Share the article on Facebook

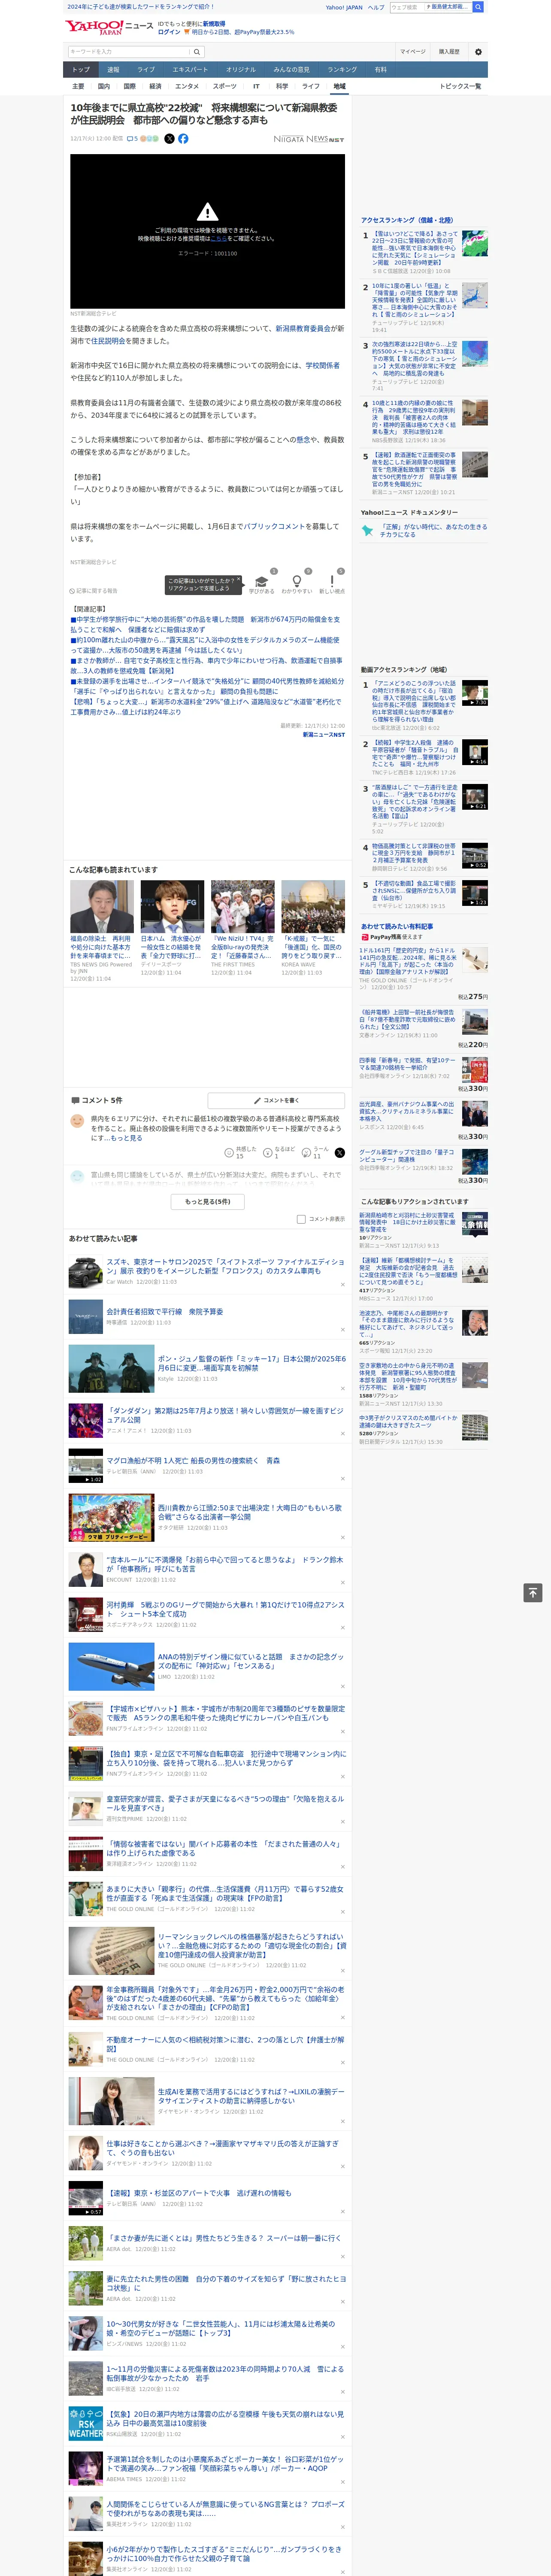pyautogui.click(x=183, y=139)
